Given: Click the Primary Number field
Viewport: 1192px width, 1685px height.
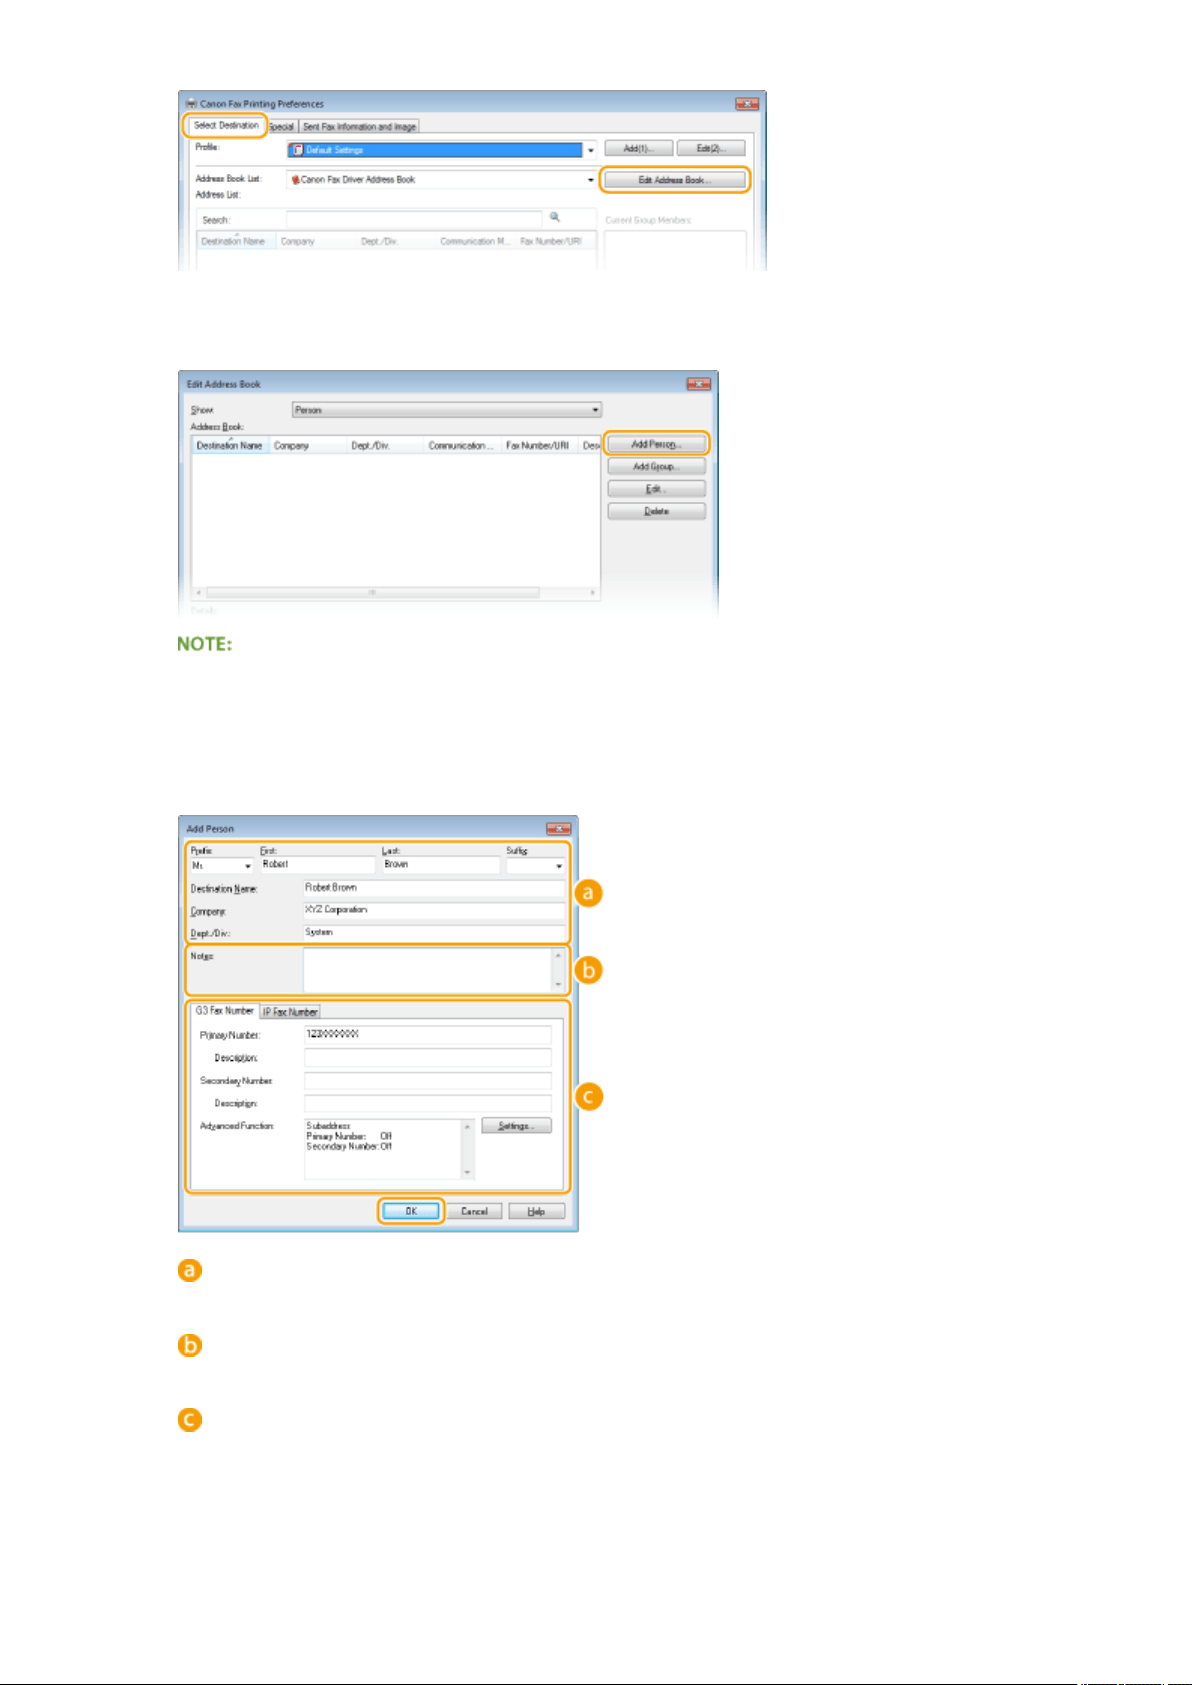Looking at the screenshot, I should point(427,1035).
